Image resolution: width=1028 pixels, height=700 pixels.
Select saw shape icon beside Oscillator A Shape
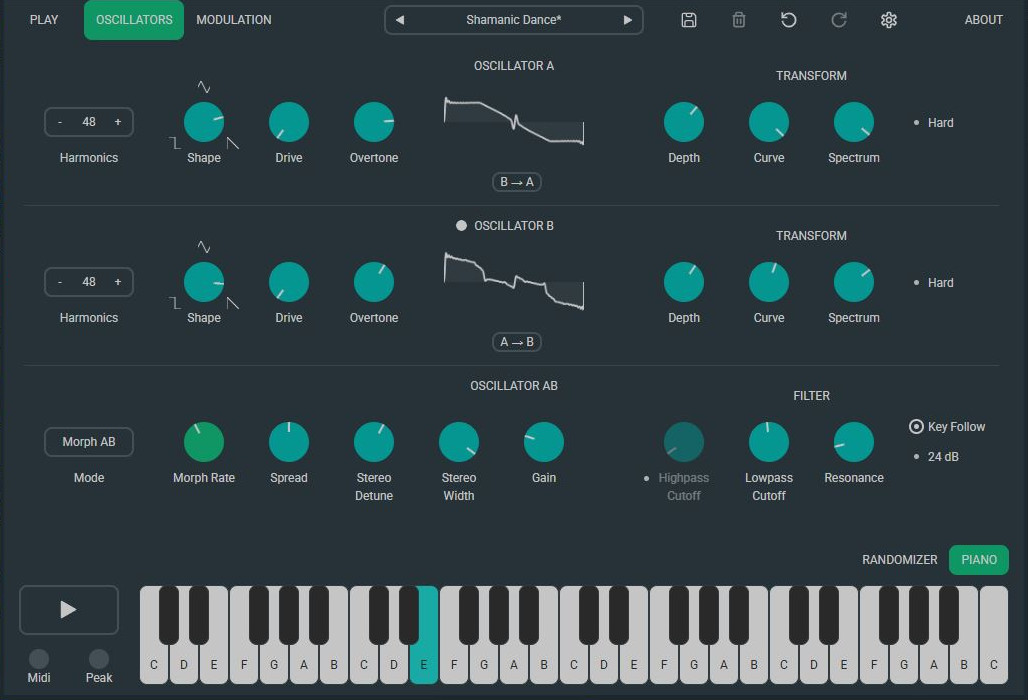[x=233, y=142]
